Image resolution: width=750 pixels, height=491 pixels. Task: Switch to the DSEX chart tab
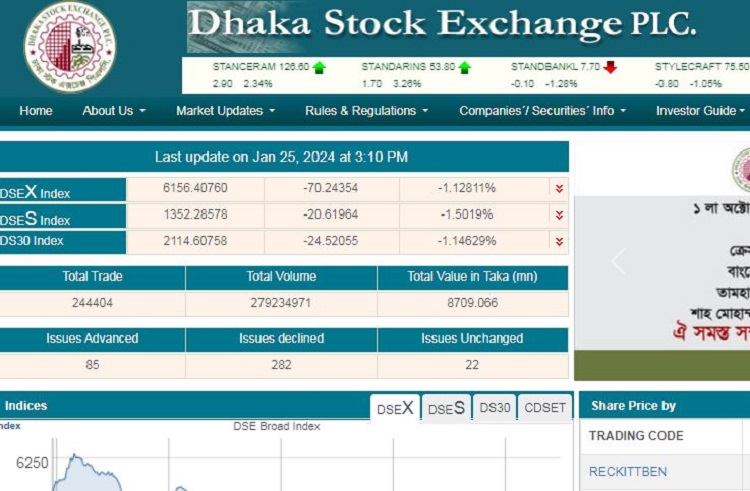[x=394, y=408]
